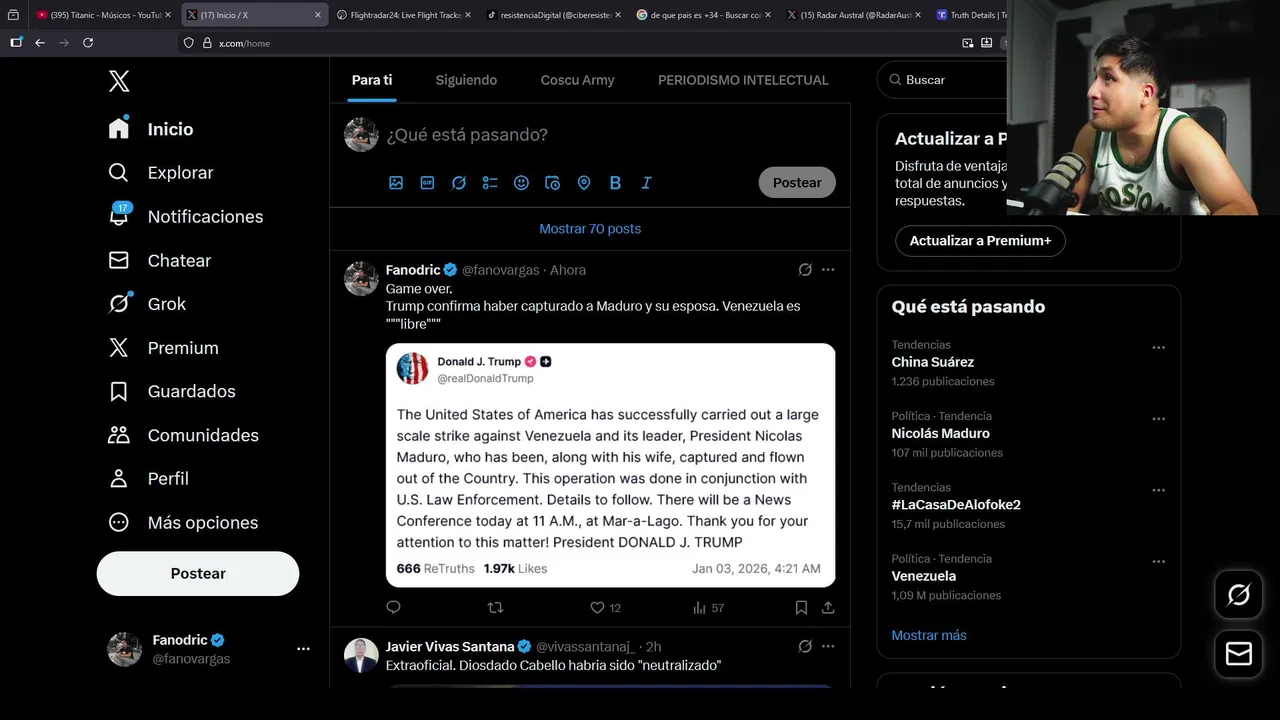Open options for the Venezuela trend
The image size is (1280, 720).
pos(1158,562)
